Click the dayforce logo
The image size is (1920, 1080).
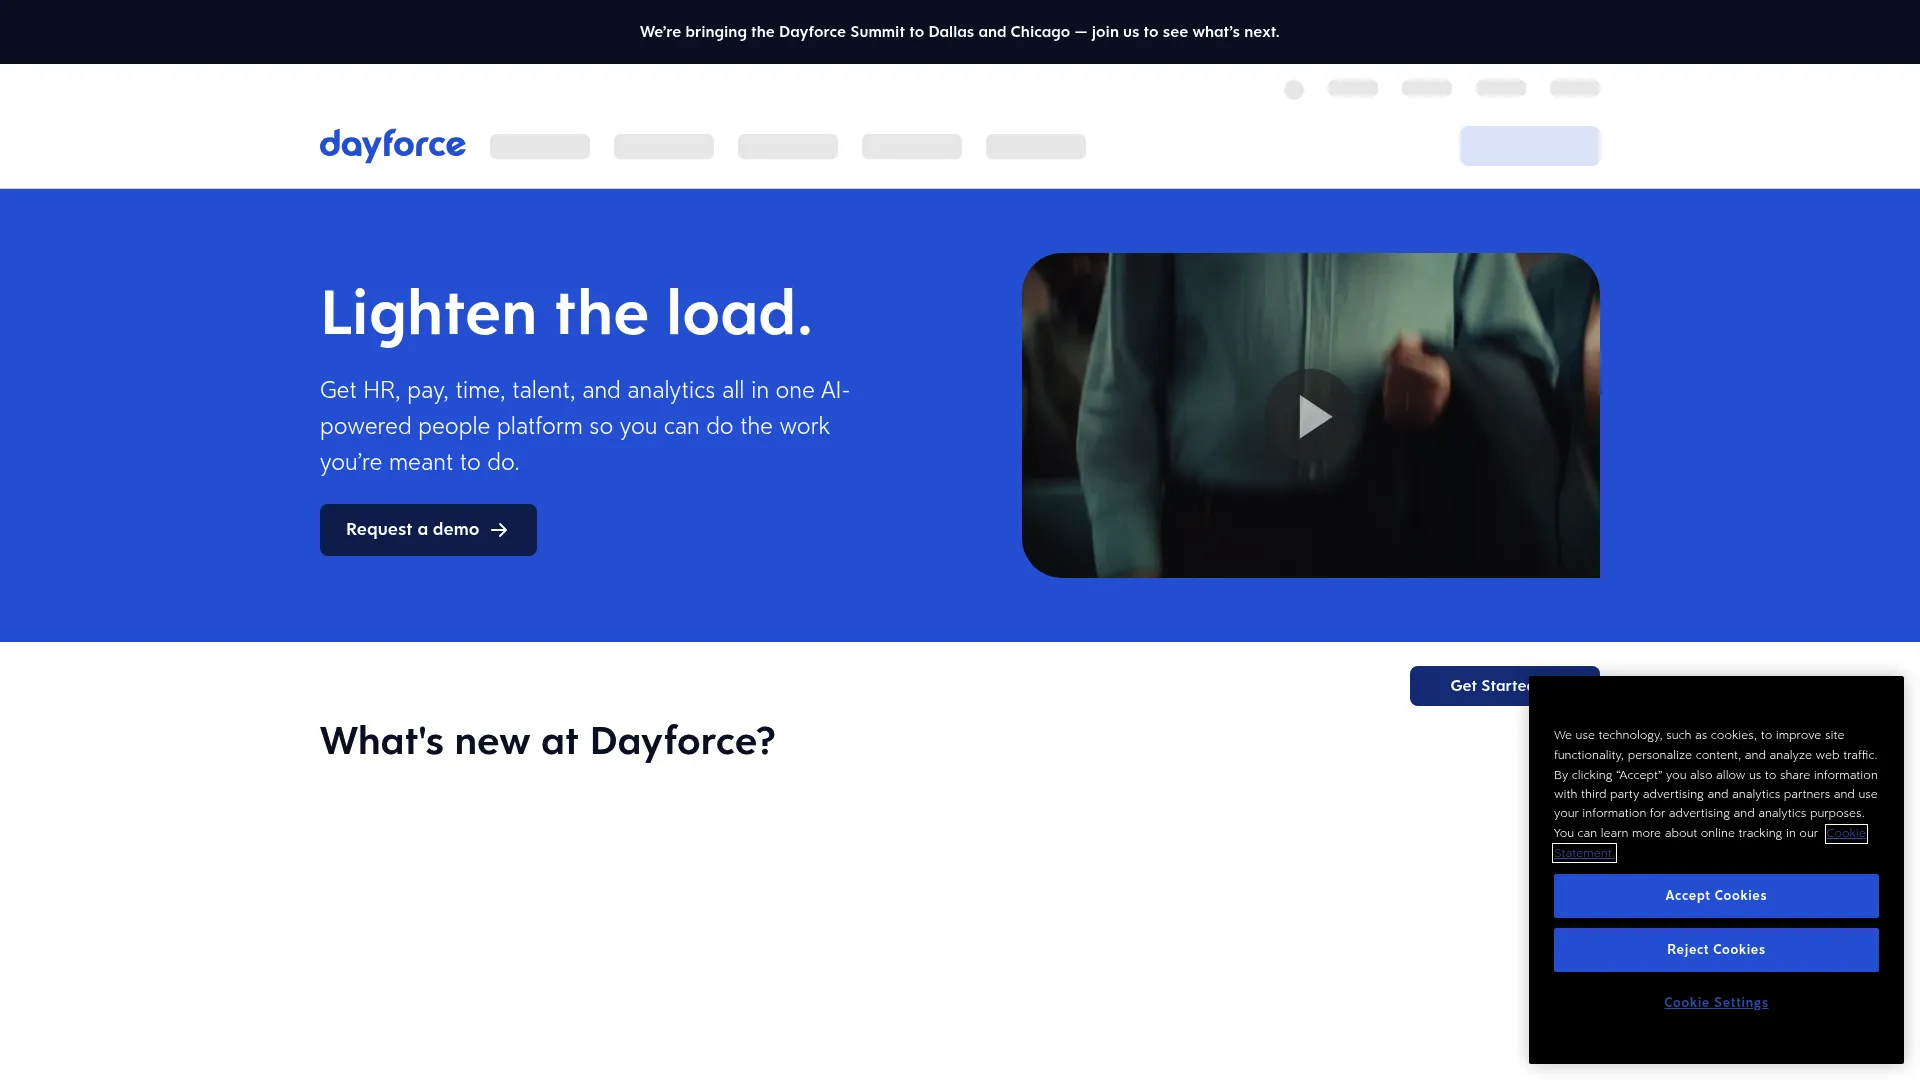(392, 145)
